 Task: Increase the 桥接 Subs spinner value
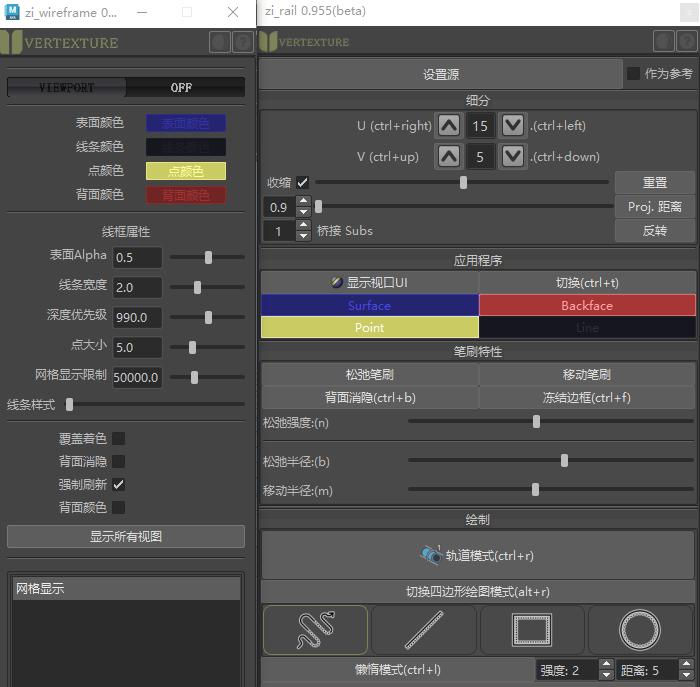[x=303, y=226]
